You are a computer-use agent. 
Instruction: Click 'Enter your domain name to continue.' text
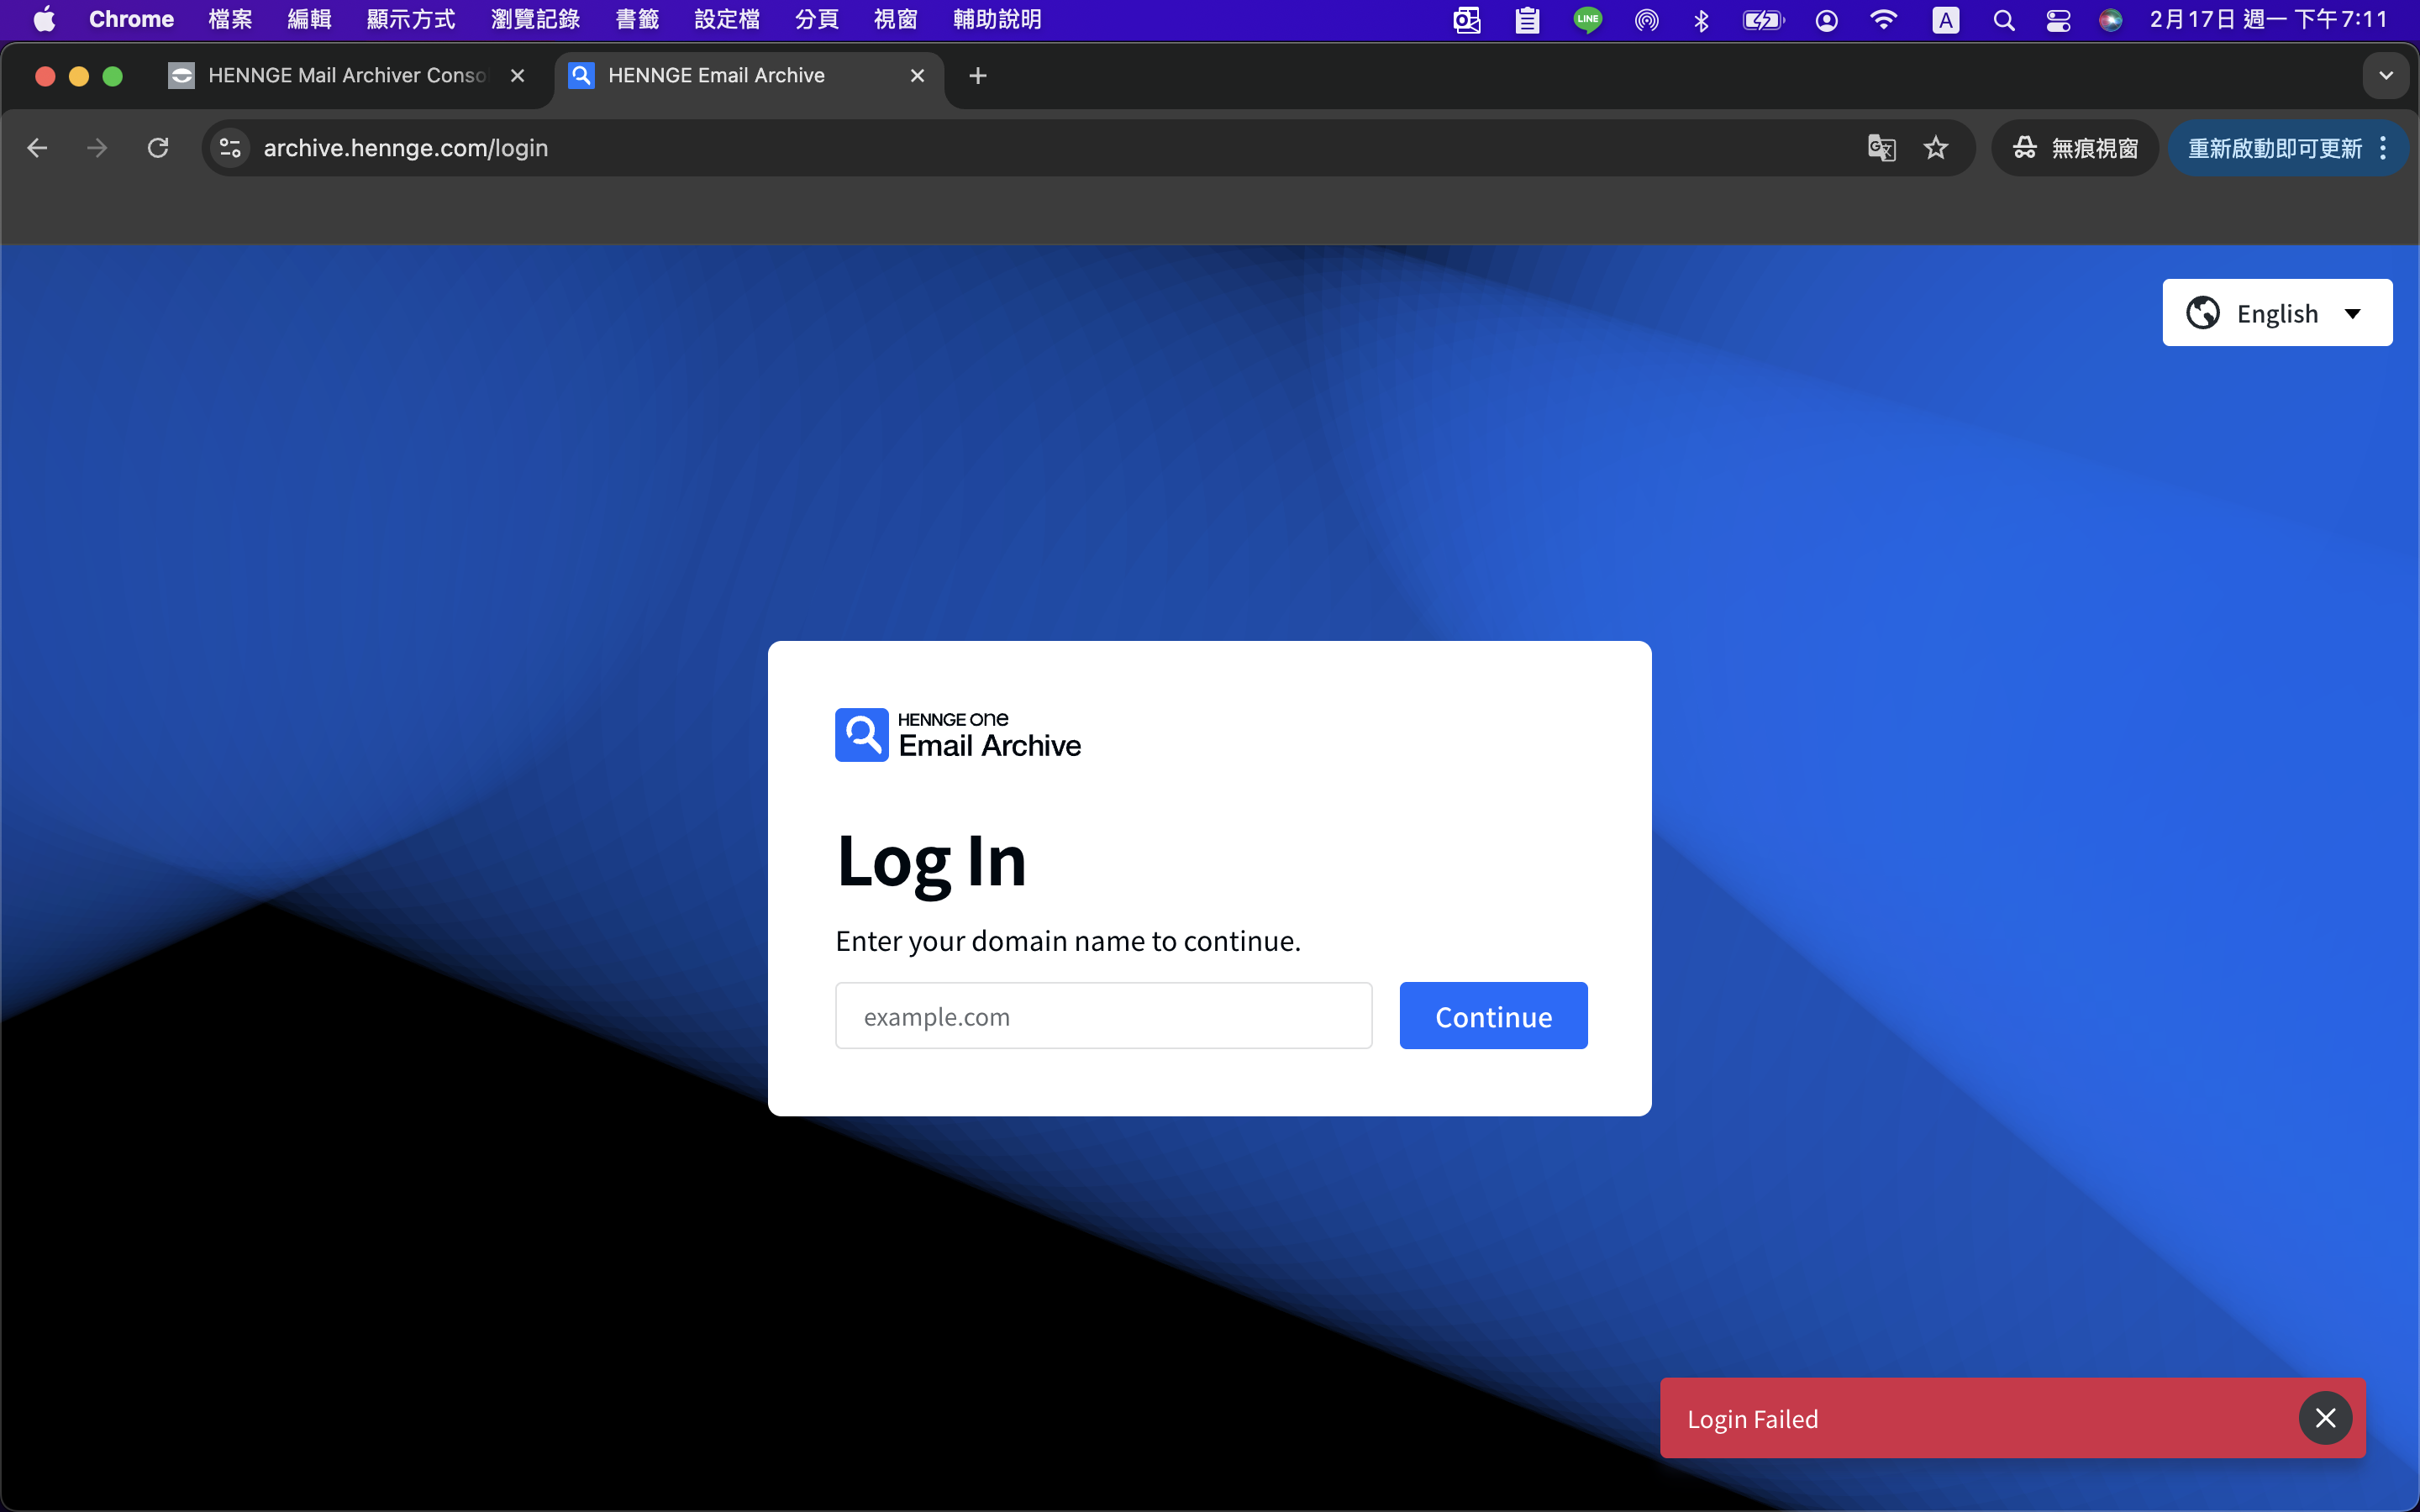1068,941
